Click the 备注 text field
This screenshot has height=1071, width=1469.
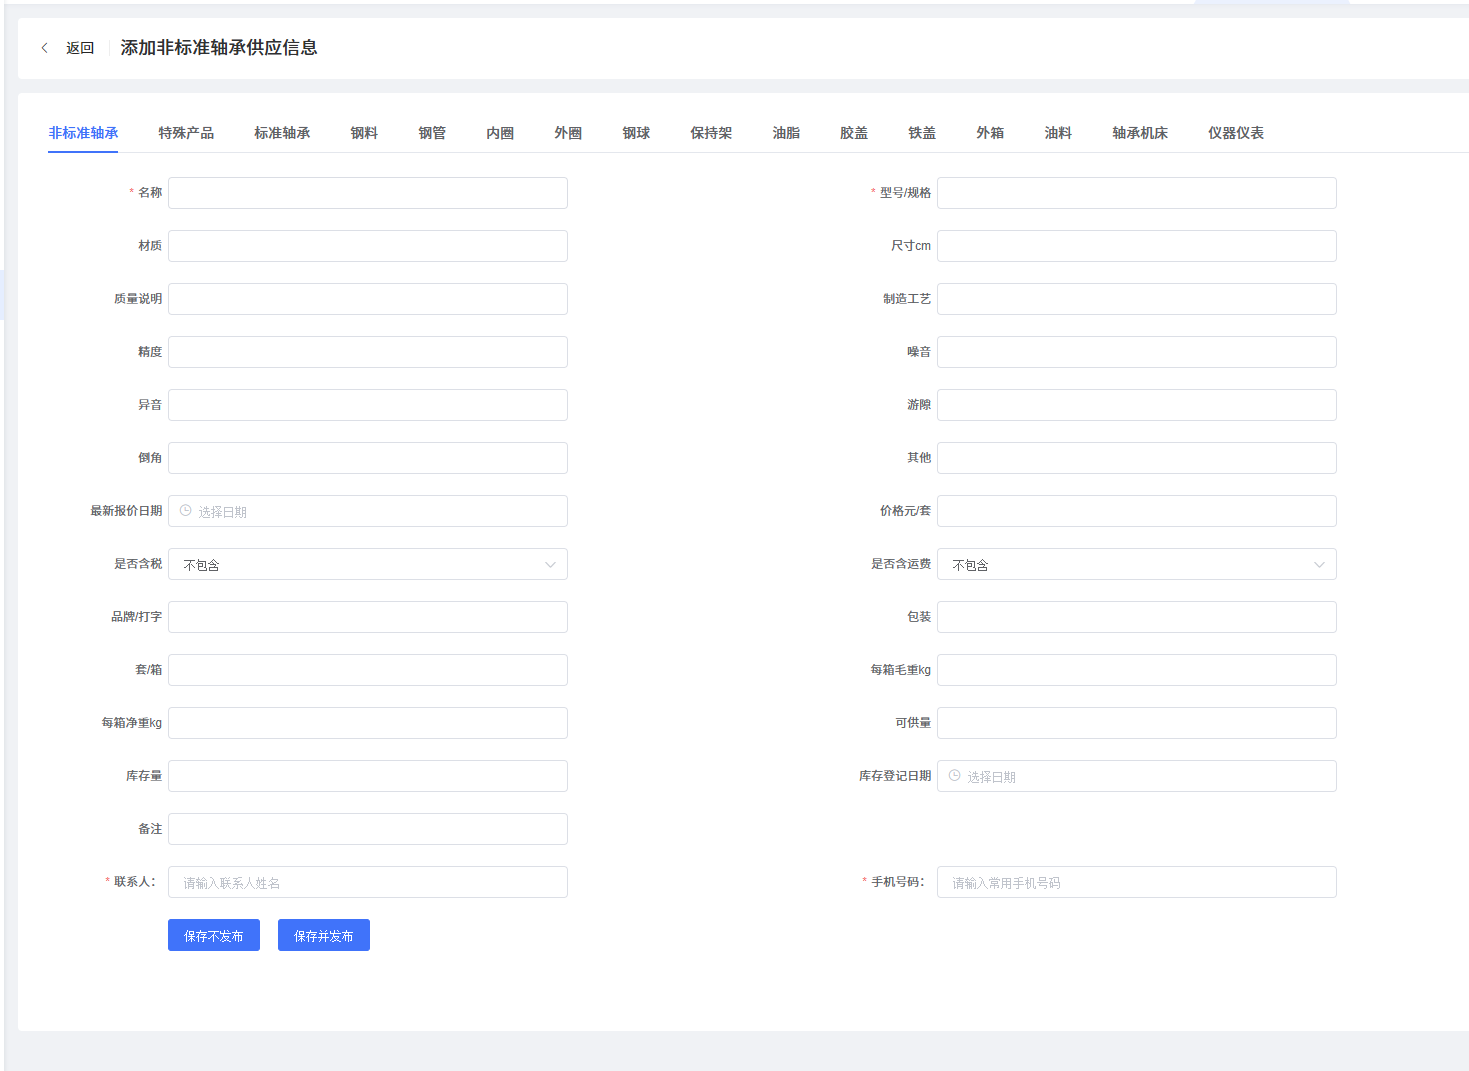click(x=368, y=829)
